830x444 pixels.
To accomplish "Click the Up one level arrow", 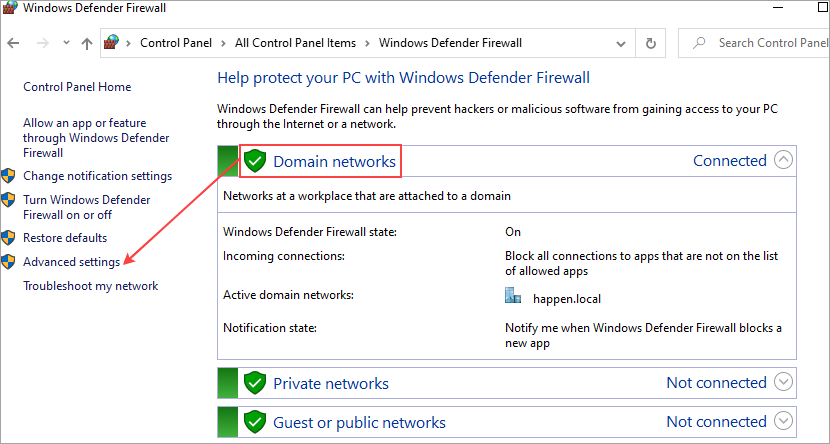I will point(87,44).
